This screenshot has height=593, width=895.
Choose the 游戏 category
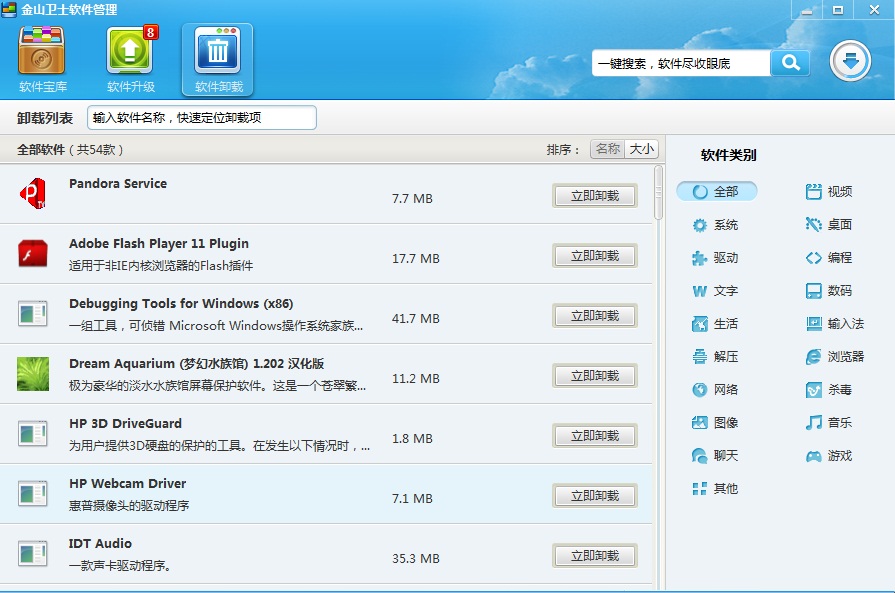pos(829,456)
